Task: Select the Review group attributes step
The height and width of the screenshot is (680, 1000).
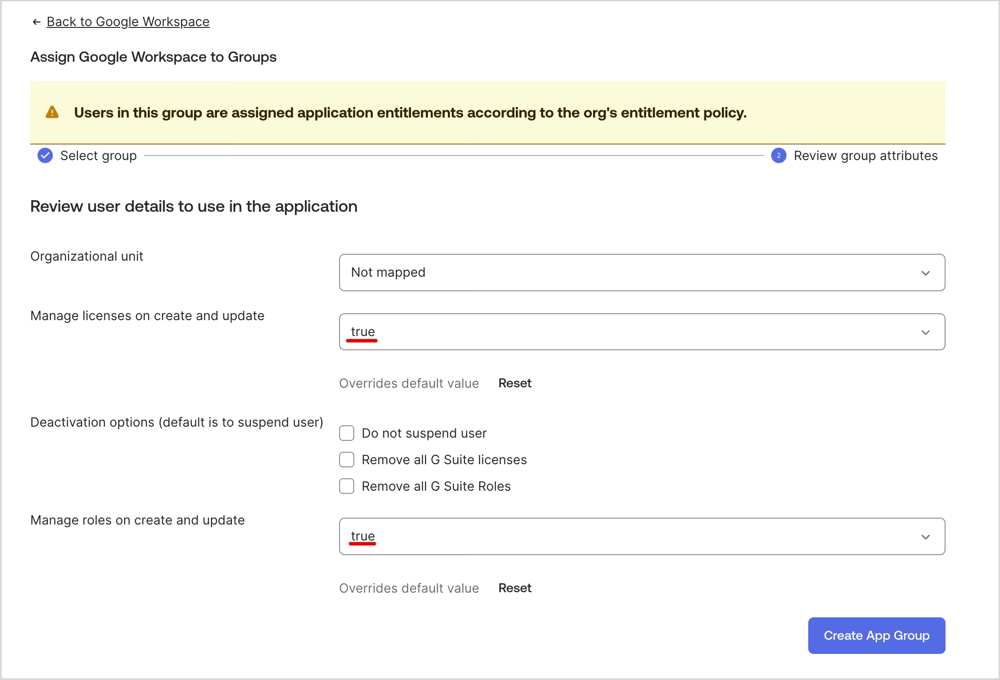Action: [865, 156]
